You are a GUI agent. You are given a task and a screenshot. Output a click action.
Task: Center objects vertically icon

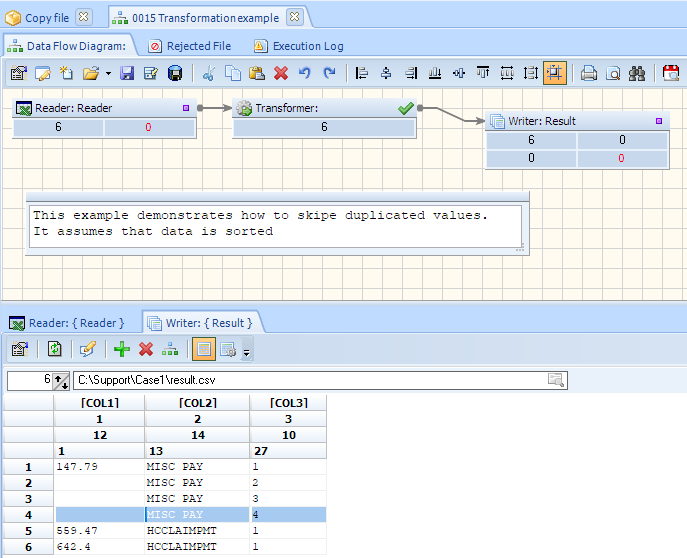coord(459,73)
